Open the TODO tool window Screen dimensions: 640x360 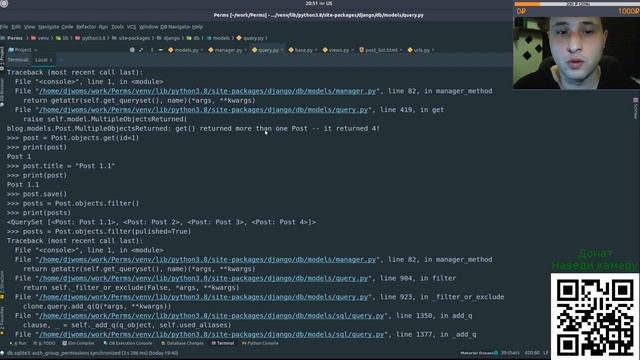(44, 343)
